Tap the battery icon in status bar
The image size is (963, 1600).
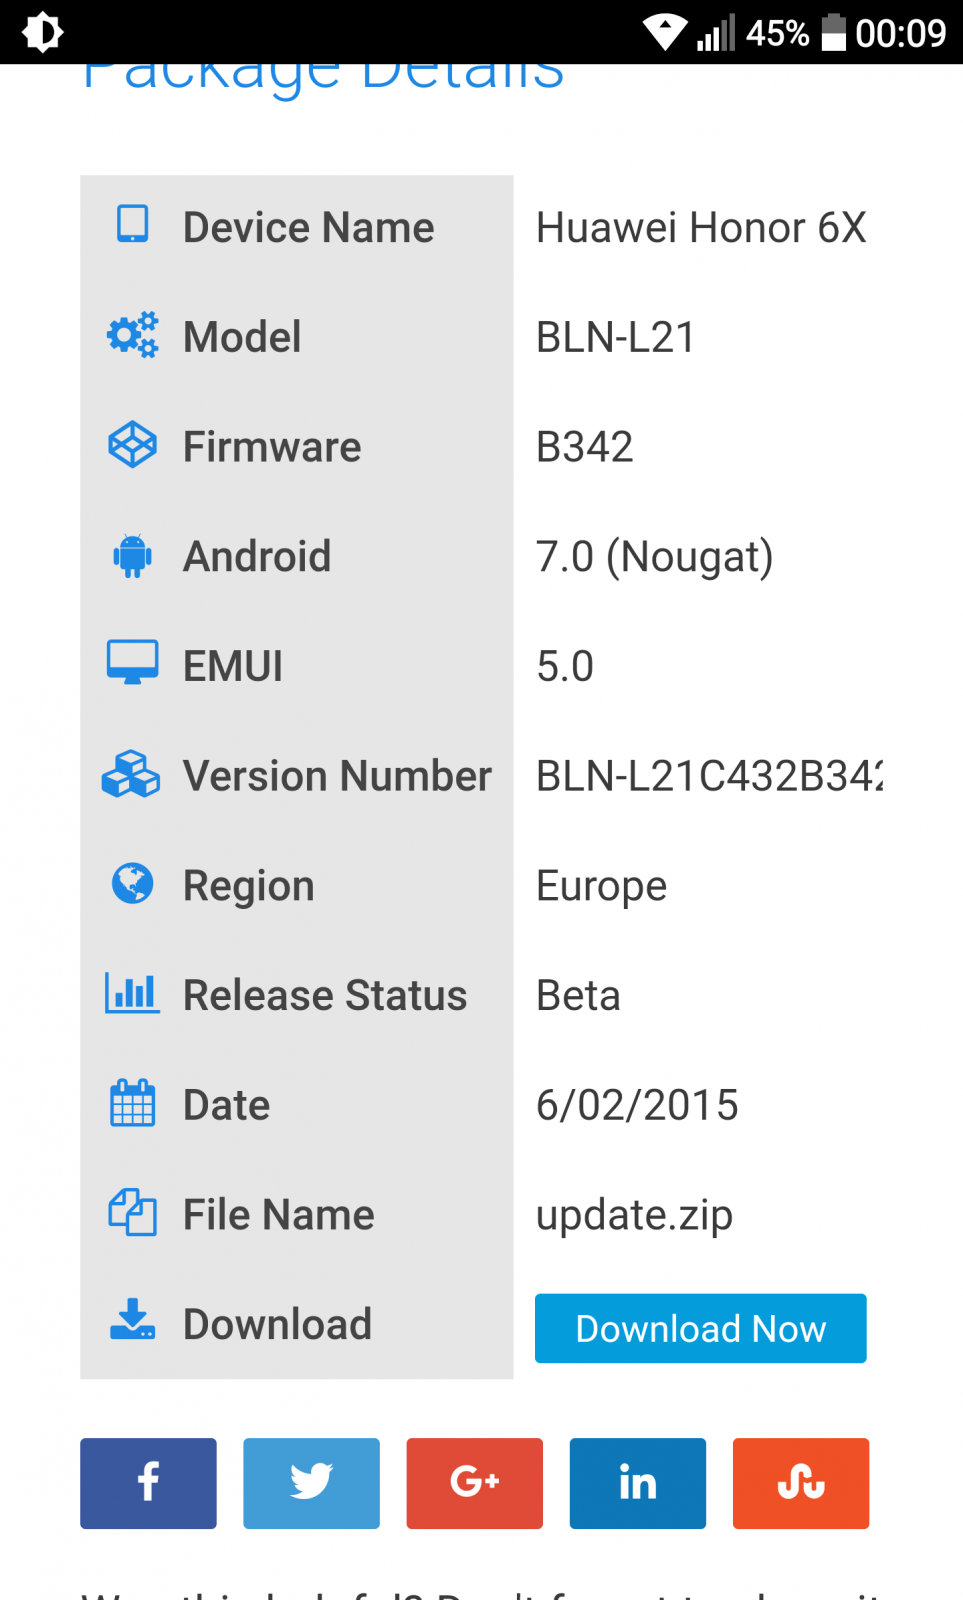834,32
